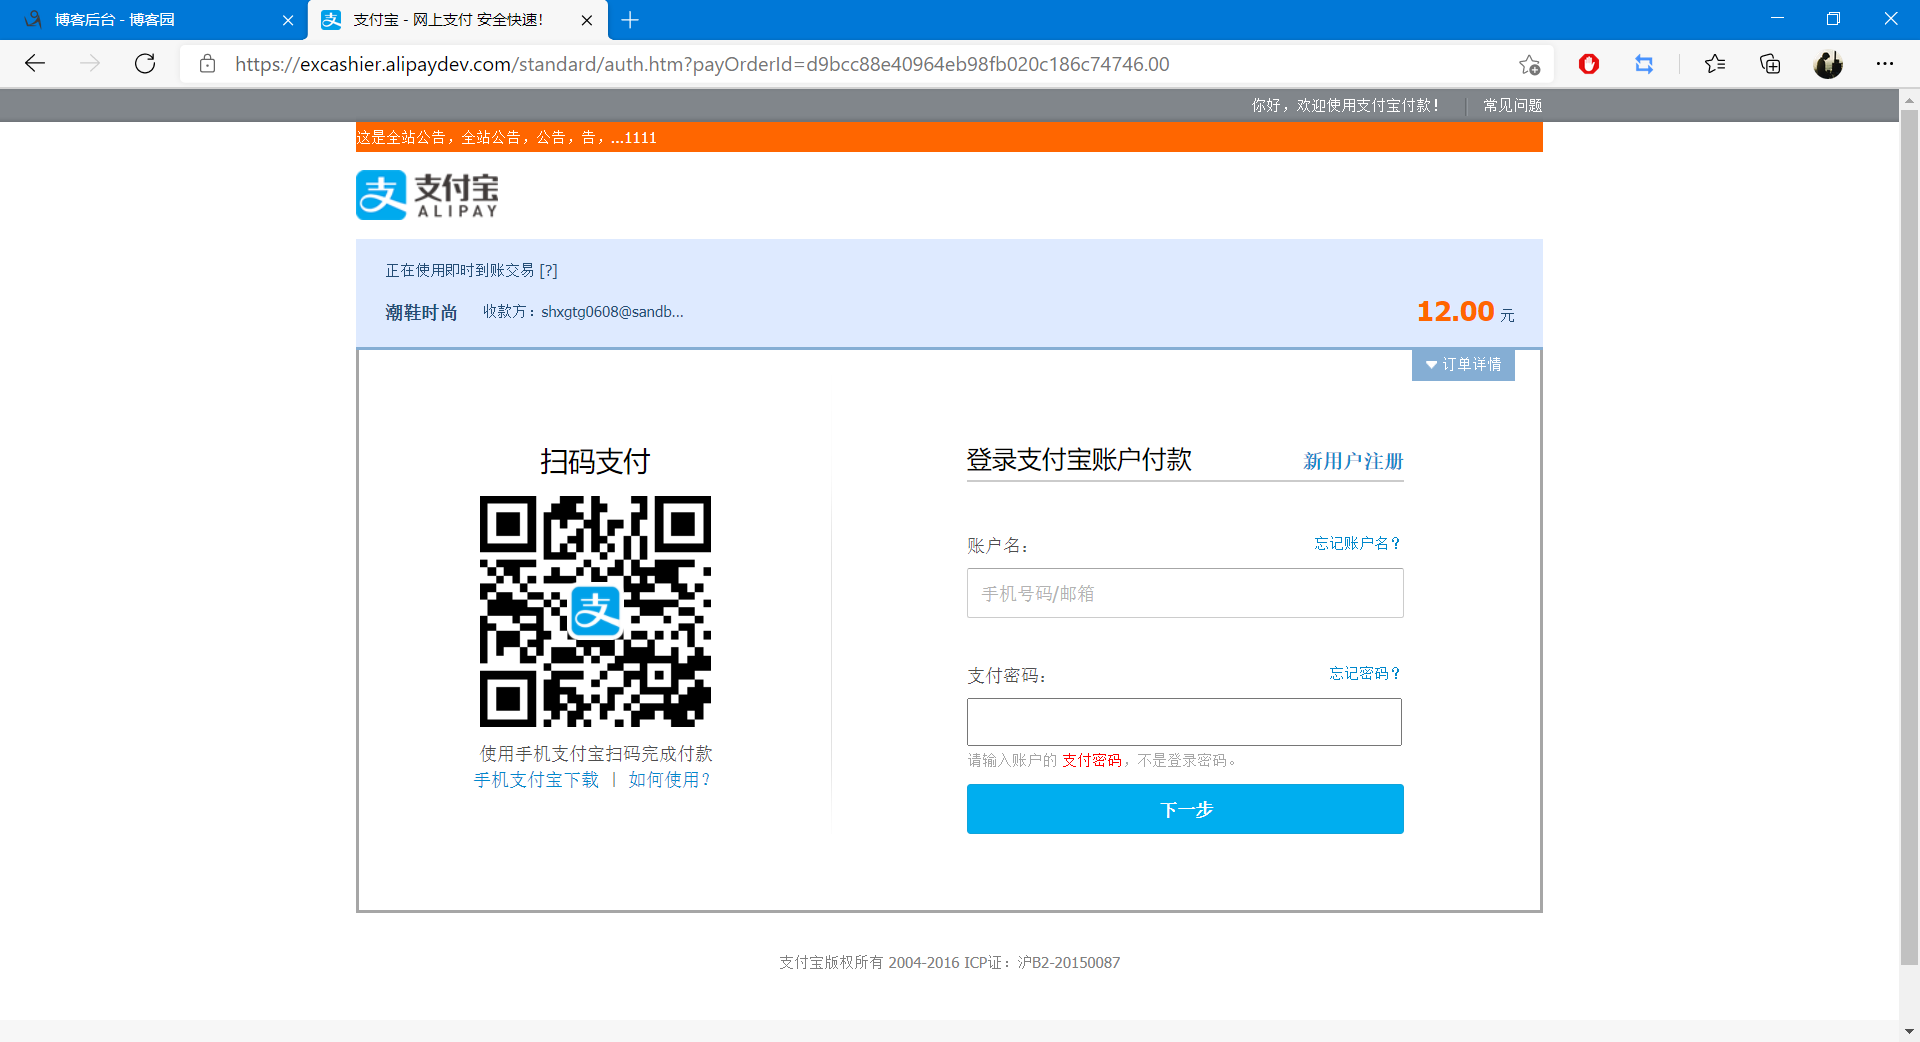Open the 常见问题 help link
This screenshot has height=1042, width=1920.
(x=1512, y=105)
